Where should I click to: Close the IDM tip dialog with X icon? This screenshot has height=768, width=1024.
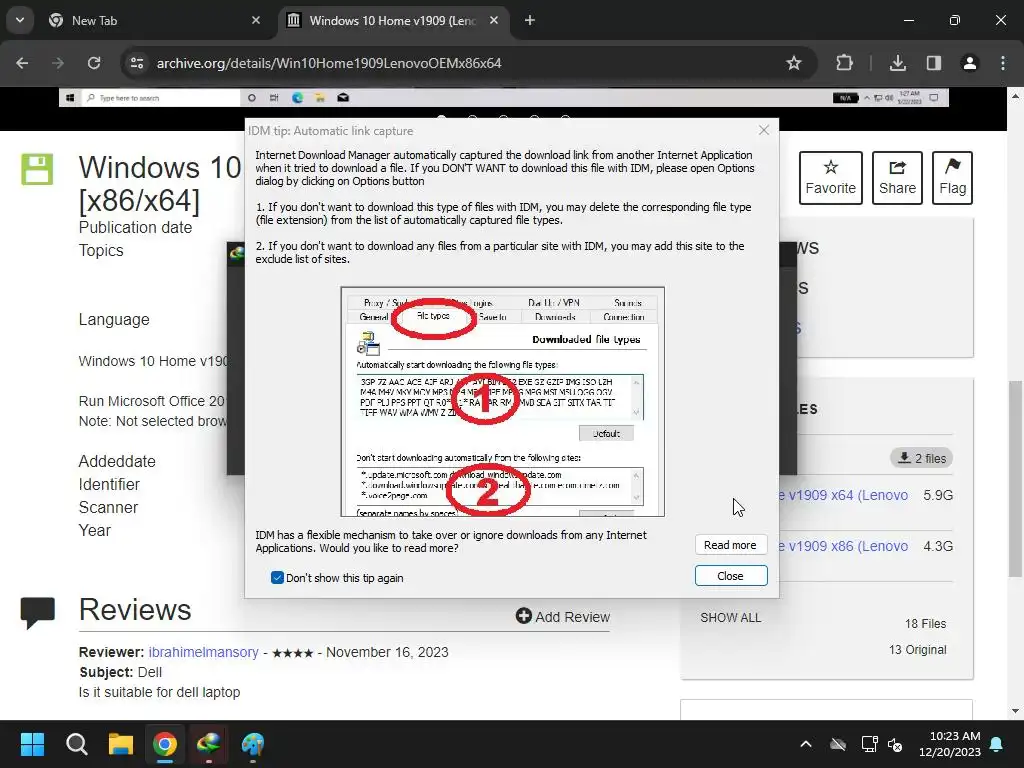click(763, 130)
